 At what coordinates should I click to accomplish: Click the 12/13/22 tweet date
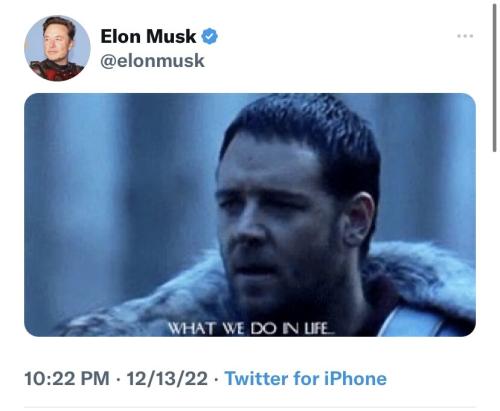pyautogui.click(x=167, y=379)
